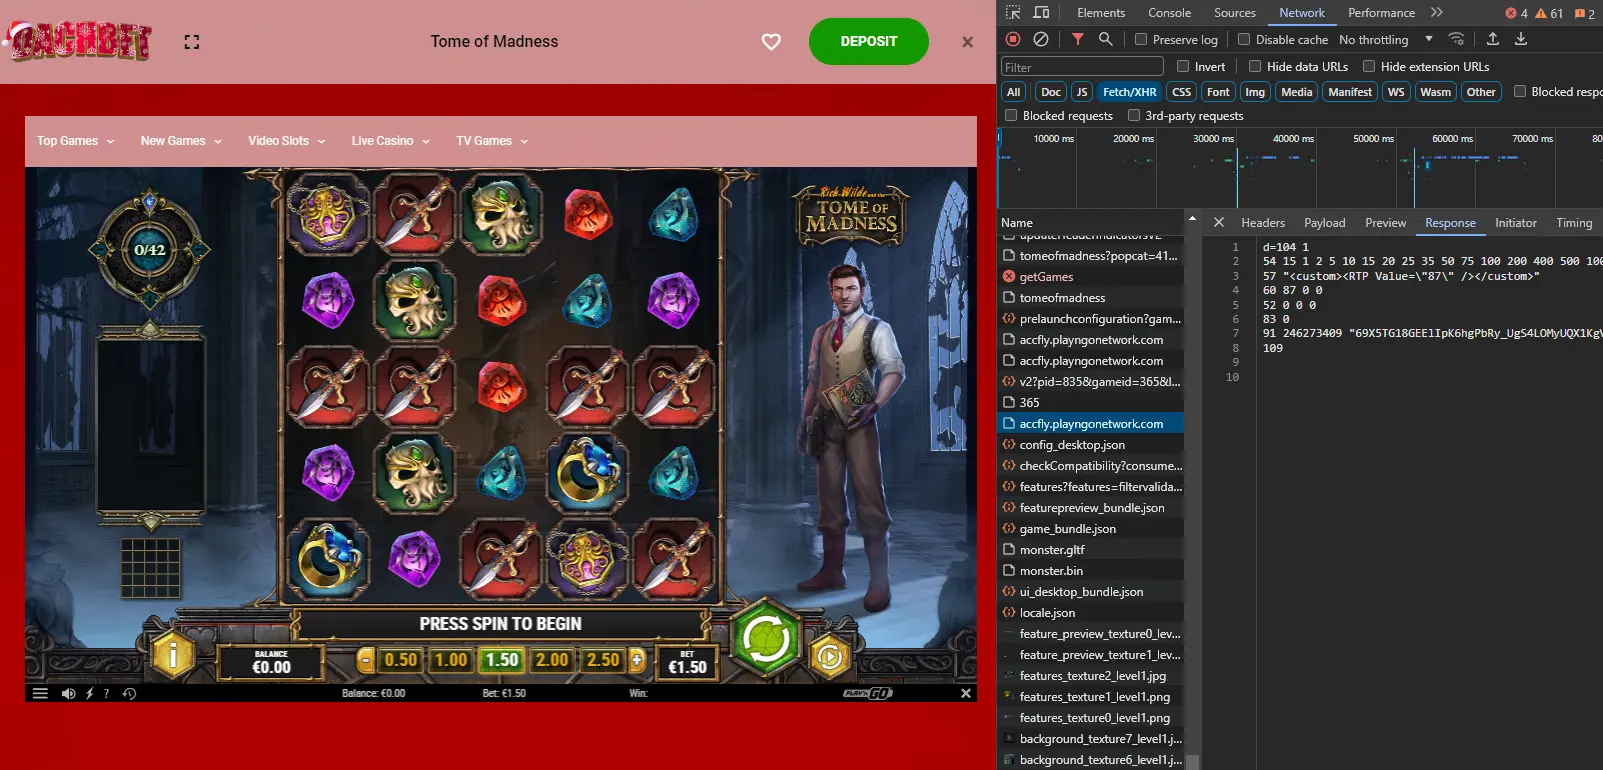Switch to Sources DevTools tab
The image size is (1603, 770).
1234,13
